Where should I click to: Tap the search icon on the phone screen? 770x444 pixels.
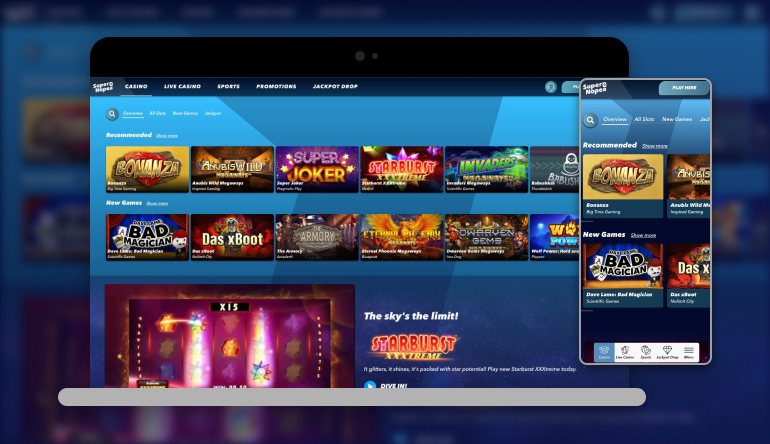tap(590, 120)
